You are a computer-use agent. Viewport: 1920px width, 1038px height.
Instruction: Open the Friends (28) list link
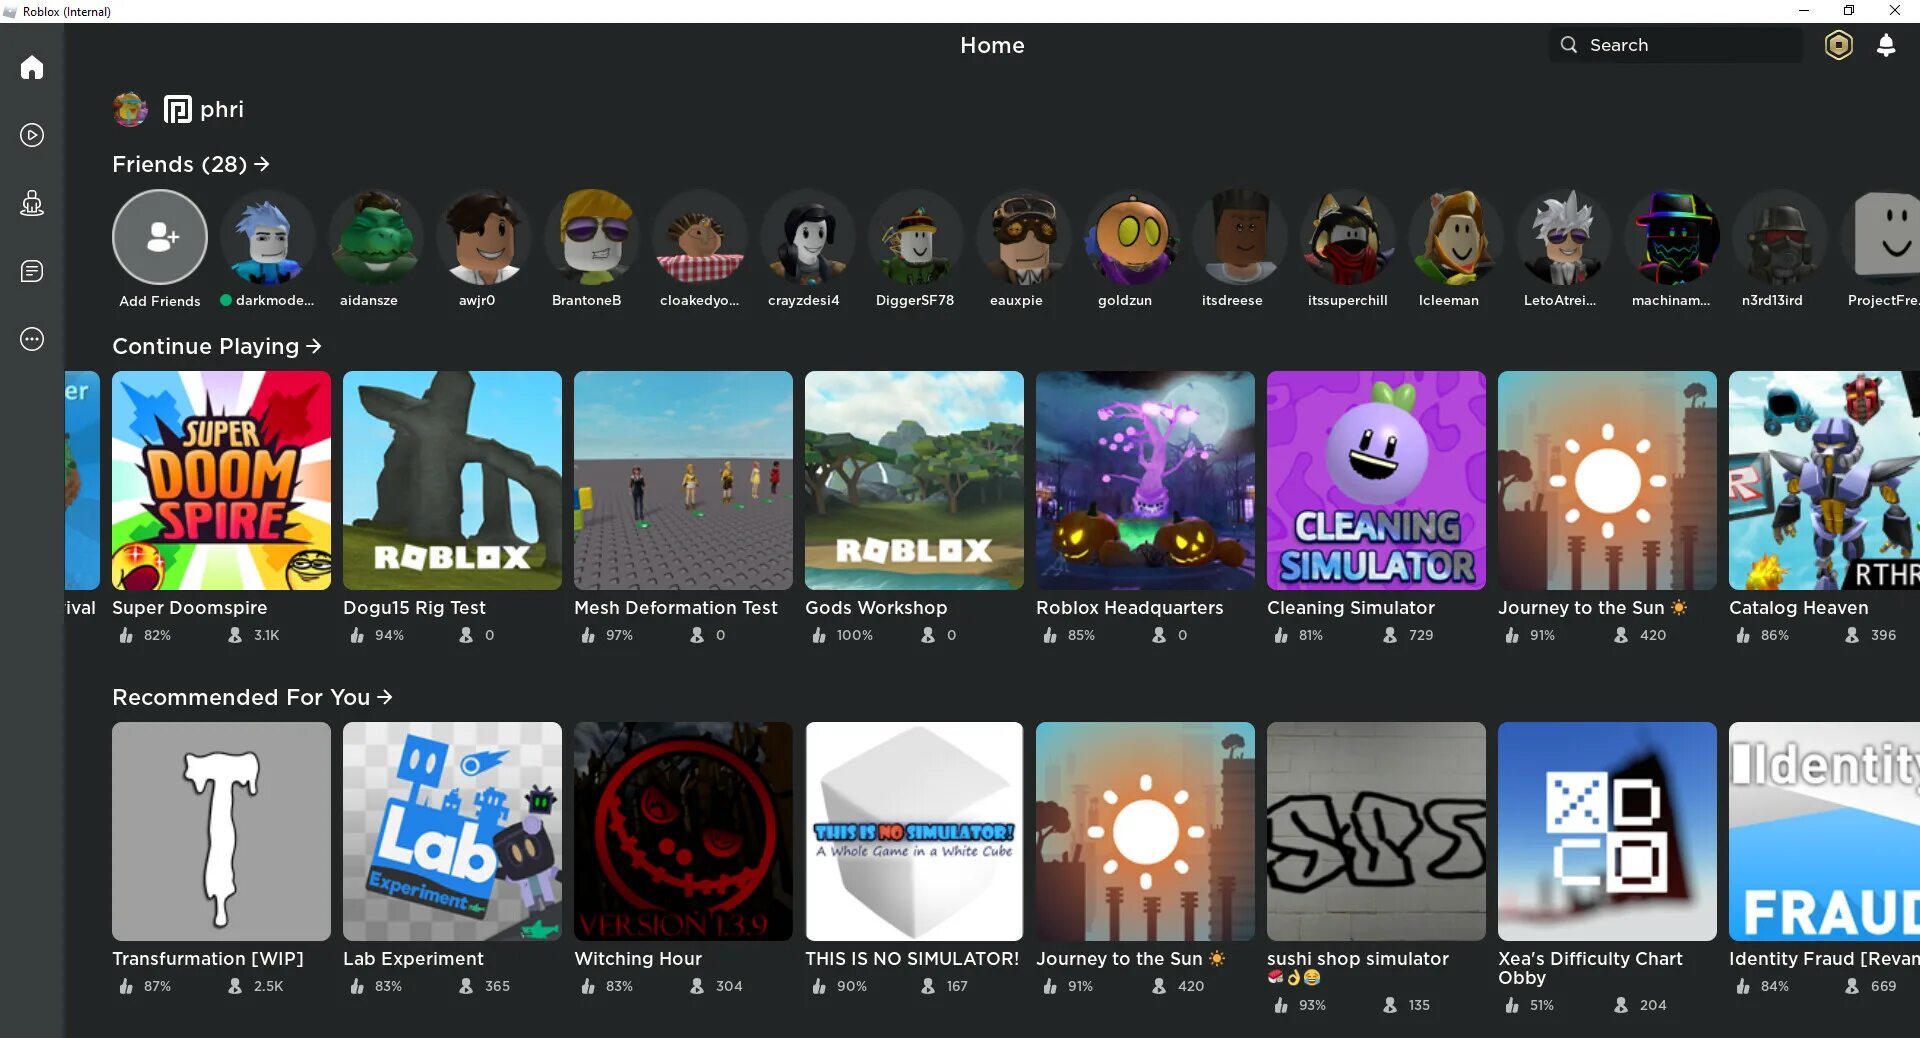click(x=190, y=164)
